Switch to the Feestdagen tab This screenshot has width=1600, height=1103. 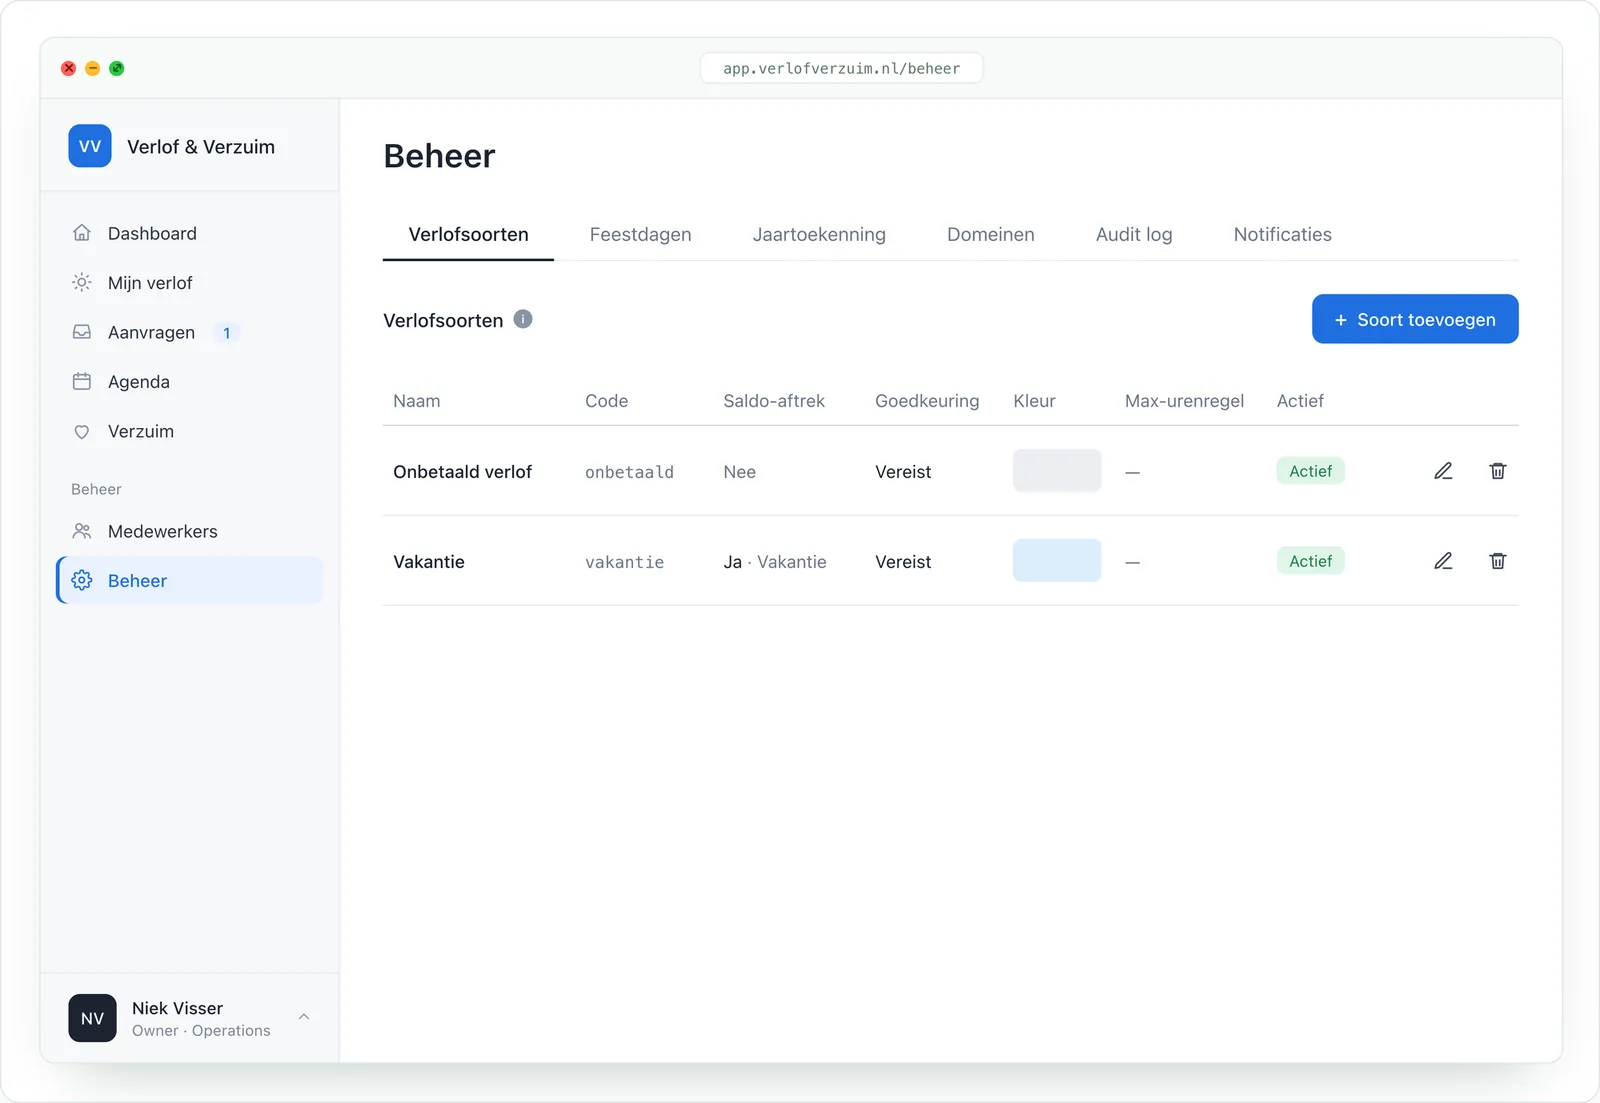[640, 234]
